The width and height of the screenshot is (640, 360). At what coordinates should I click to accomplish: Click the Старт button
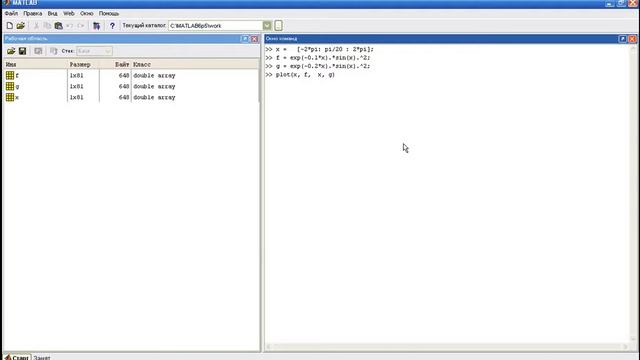pyautogui.click(x=17, y=357)
